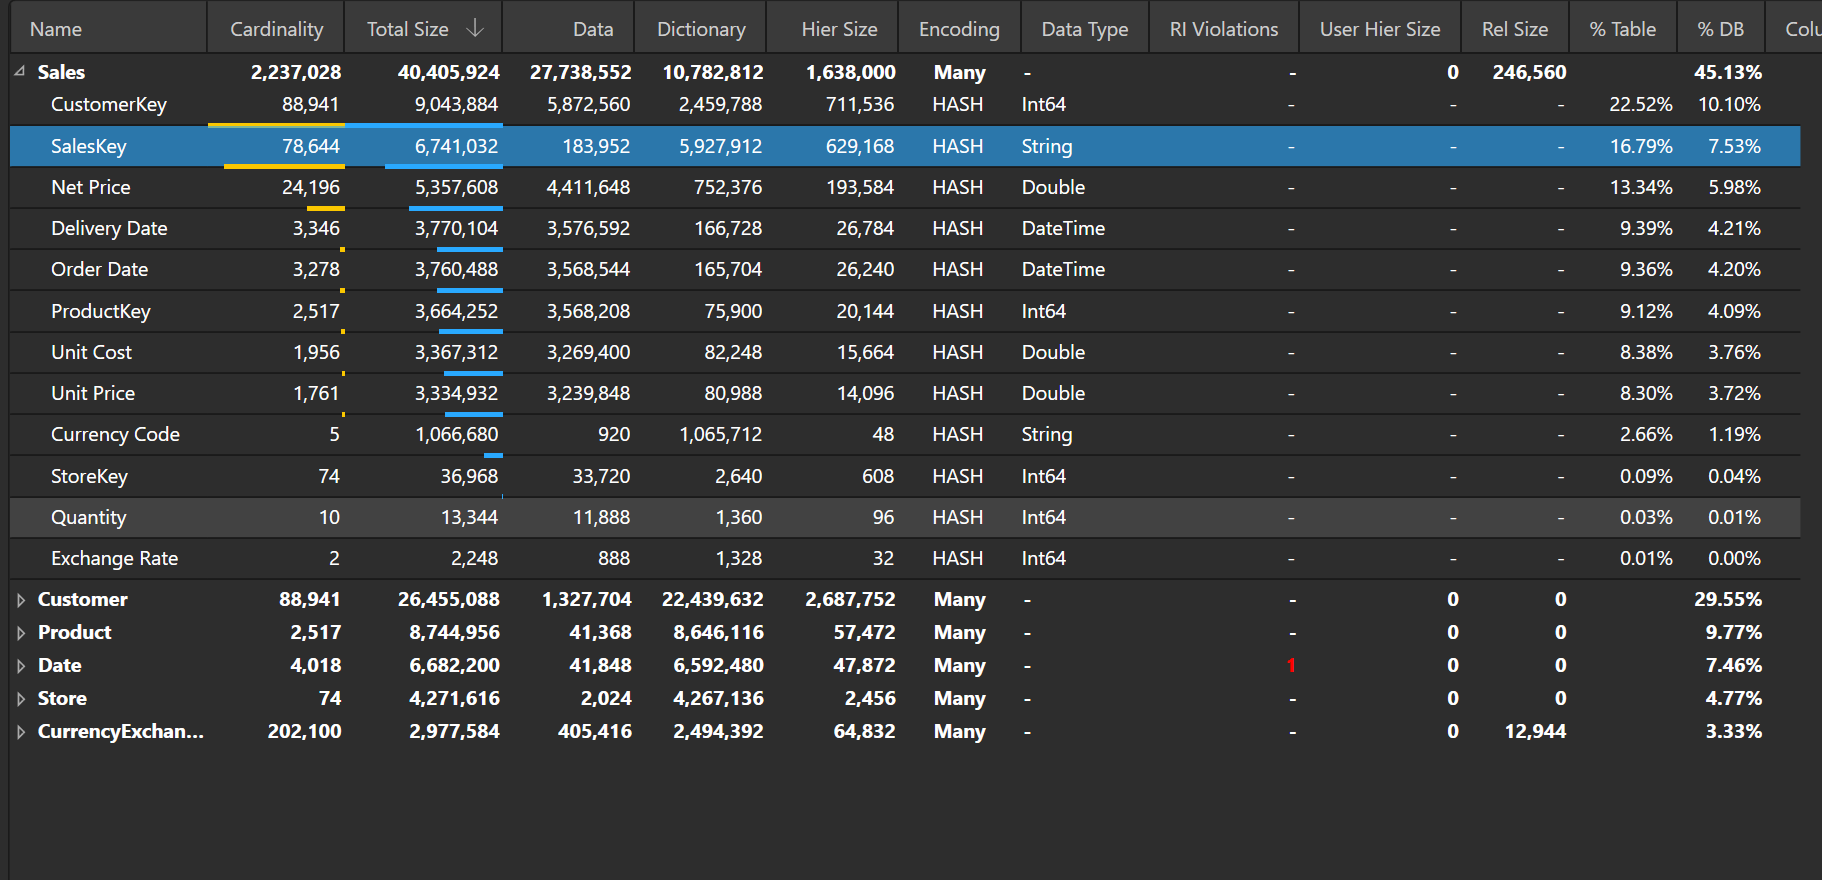Viewport: 1822px width, 880px height.
Task: Select the Currency Code row
Action: pos(115,435)
